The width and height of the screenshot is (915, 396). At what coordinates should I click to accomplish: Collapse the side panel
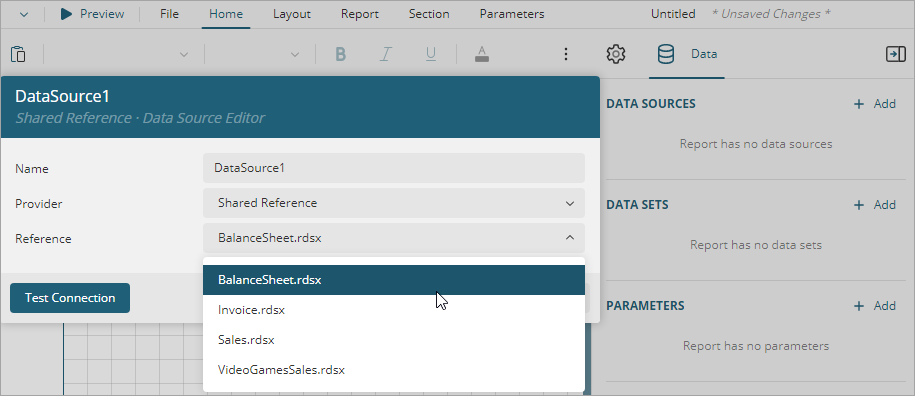(x=895, y=54)
